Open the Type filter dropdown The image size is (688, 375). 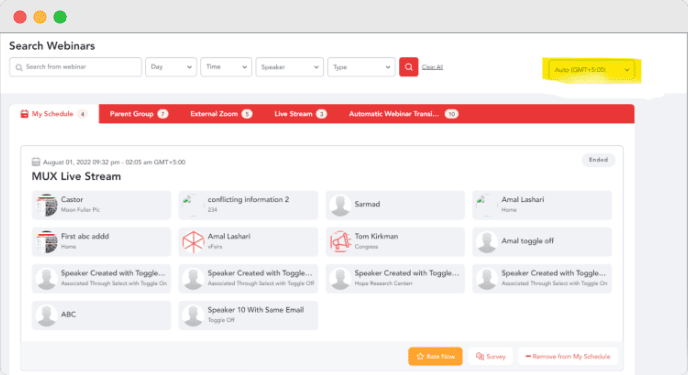click(361, 67)
